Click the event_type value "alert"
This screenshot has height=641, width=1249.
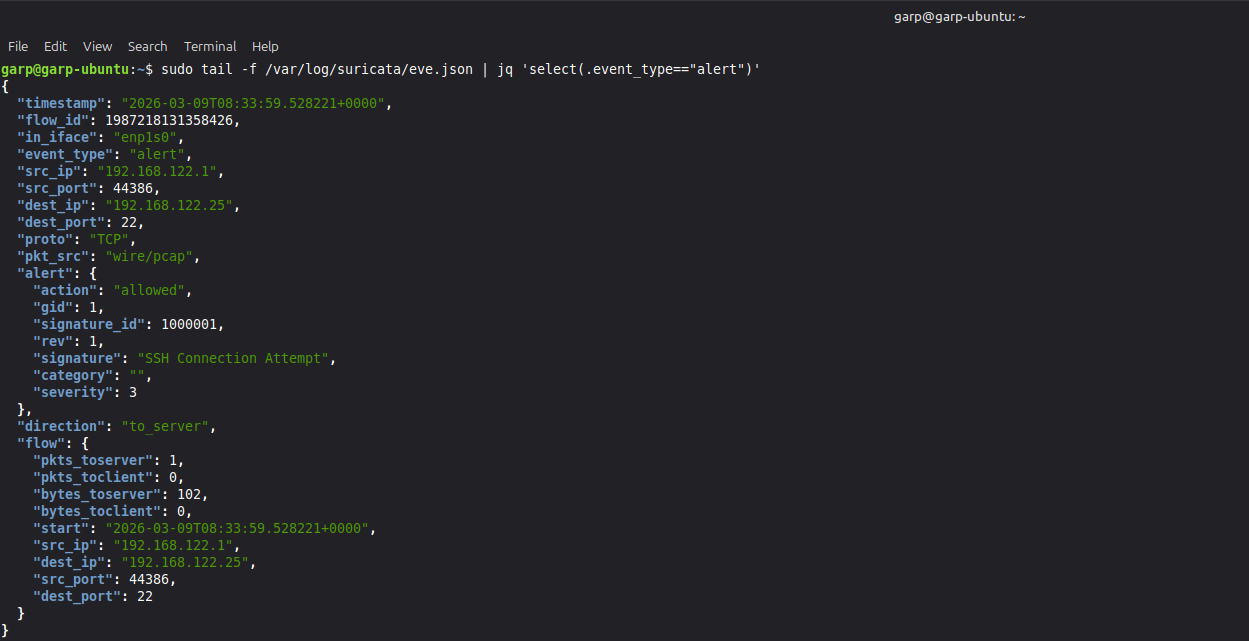pos(151,154)
